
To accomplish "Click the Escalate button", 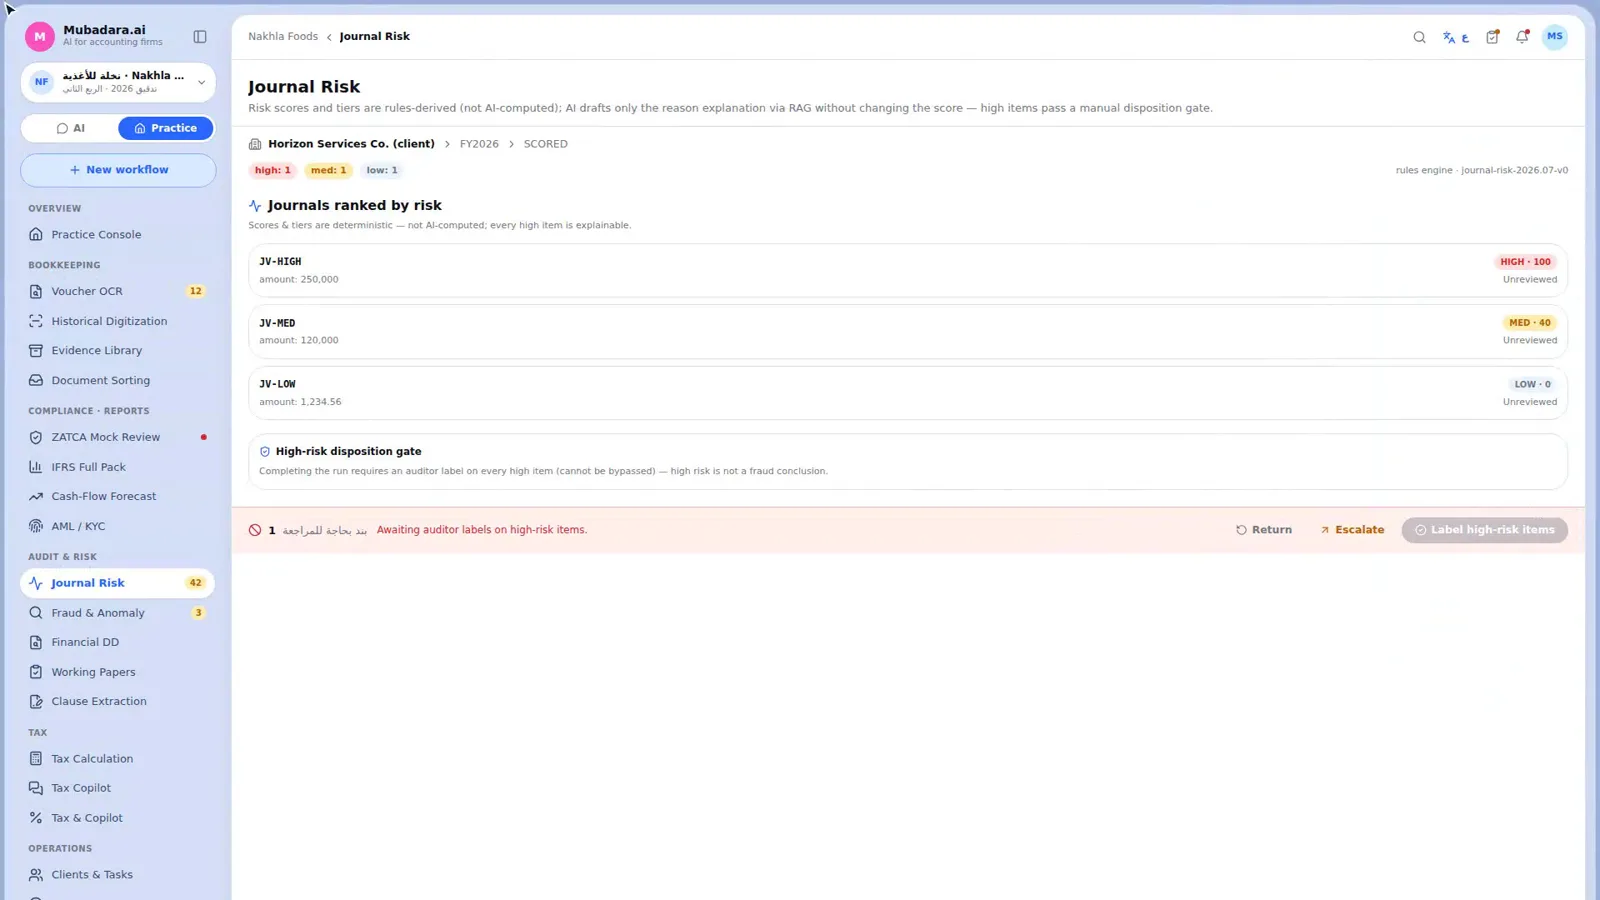I will [1351, 530].
